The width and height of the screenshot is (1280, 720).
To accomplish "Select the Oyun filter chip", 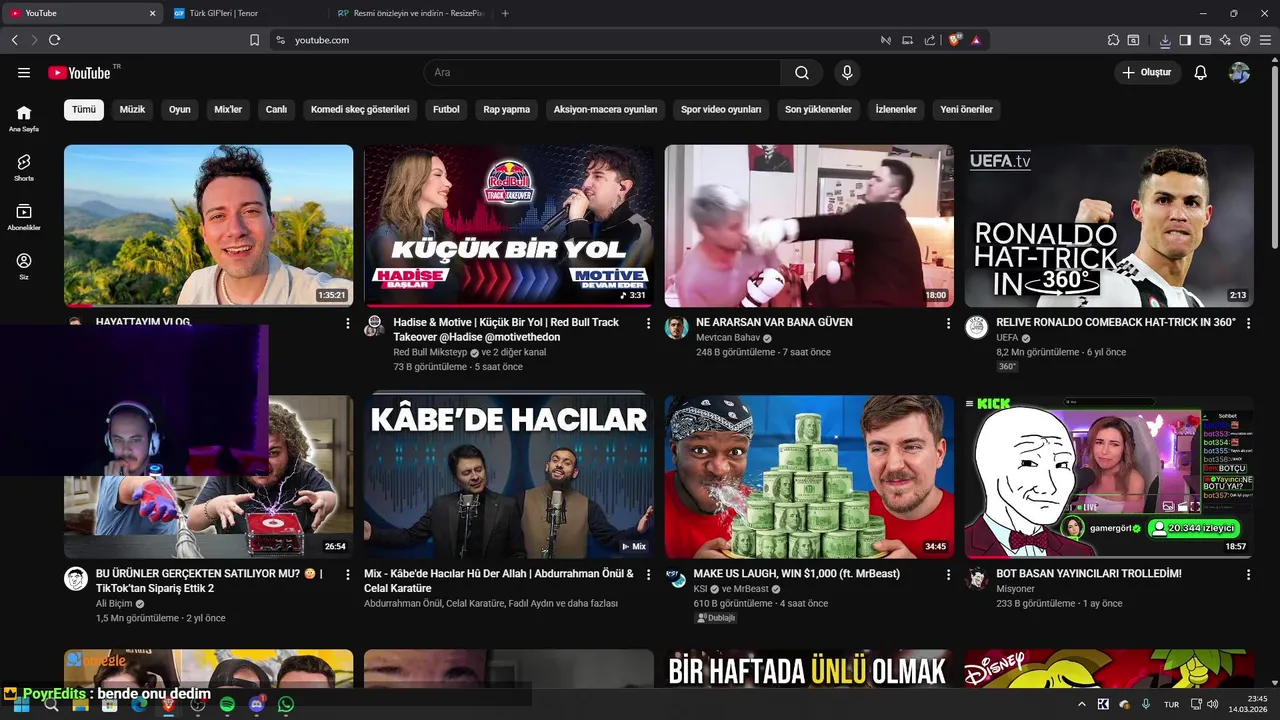I will (x=180, y=109).
